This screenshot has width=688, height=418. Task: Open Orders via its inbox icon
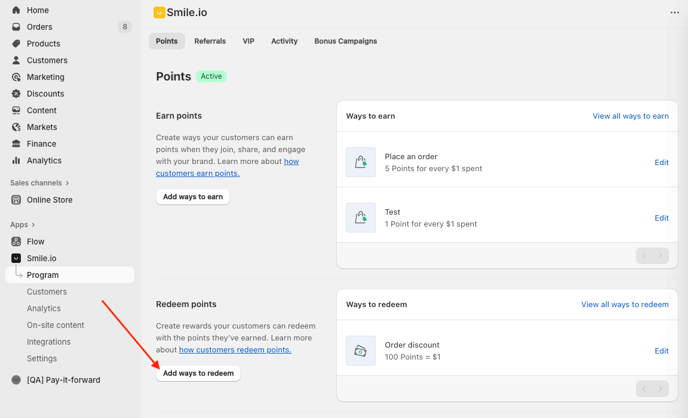[x=16, y=27]
